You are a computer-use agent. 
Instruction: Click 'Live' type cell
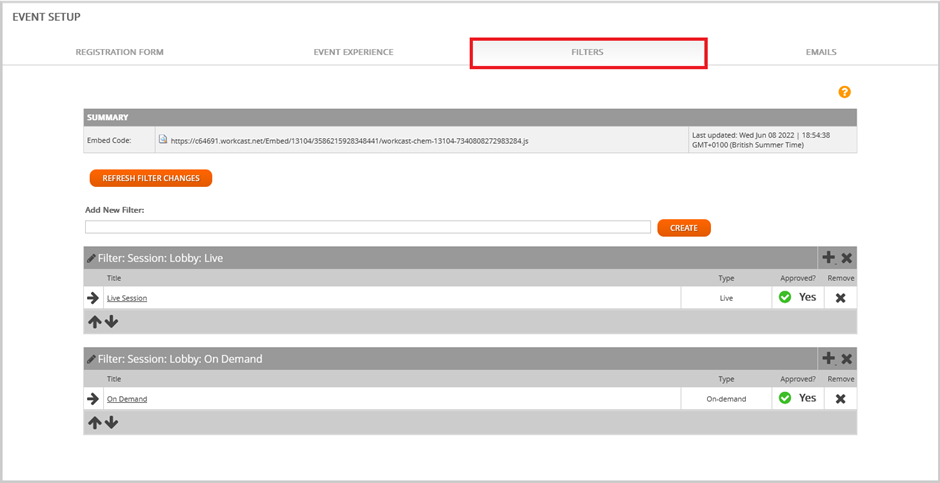pyautogui.click(x=726, y=298)
